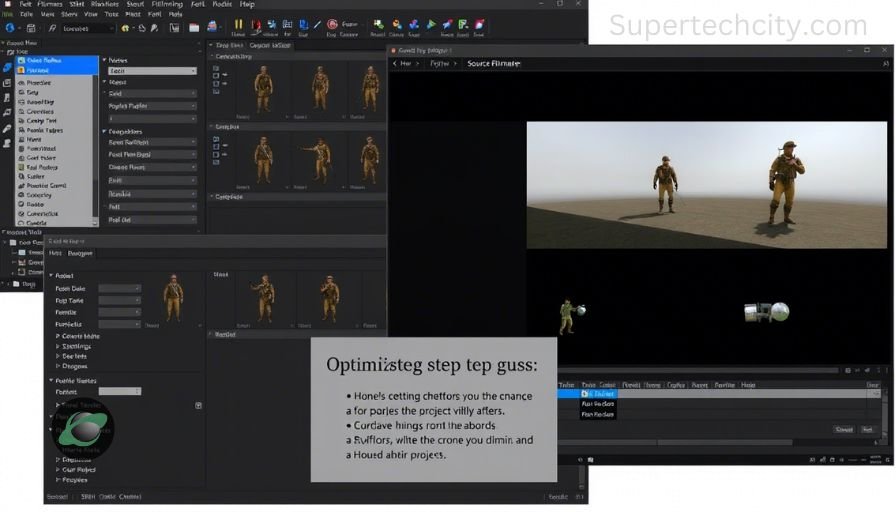Select the green play arrow toolbar icon

[433, 24]
